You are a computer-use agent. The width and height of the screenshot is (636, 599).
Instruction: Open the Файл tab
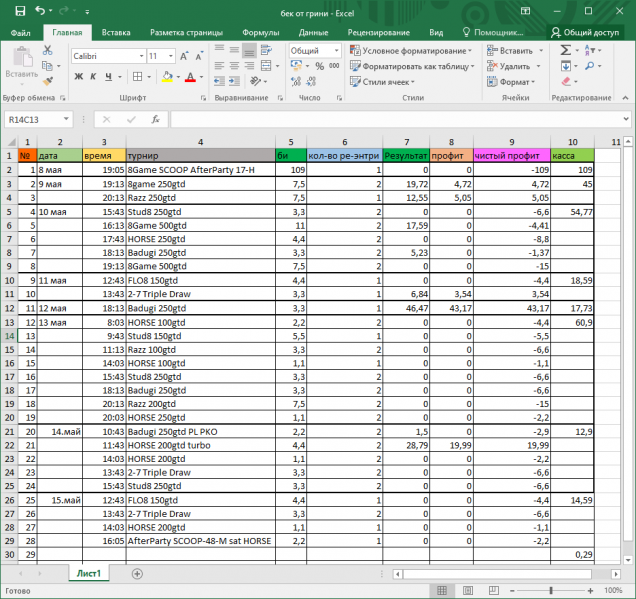[20, 32]
